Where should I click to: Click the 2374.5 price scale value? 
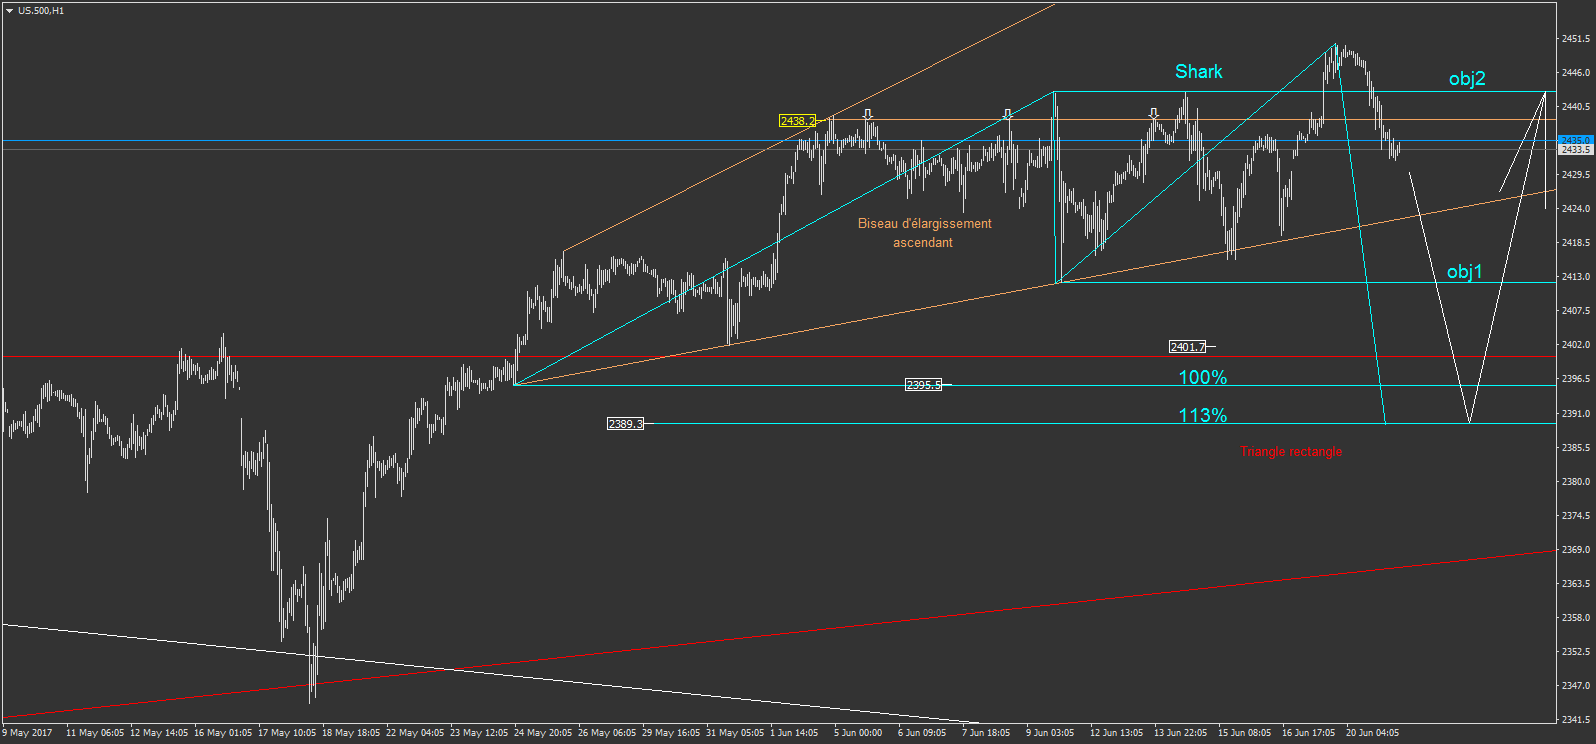click(1575, 516)
